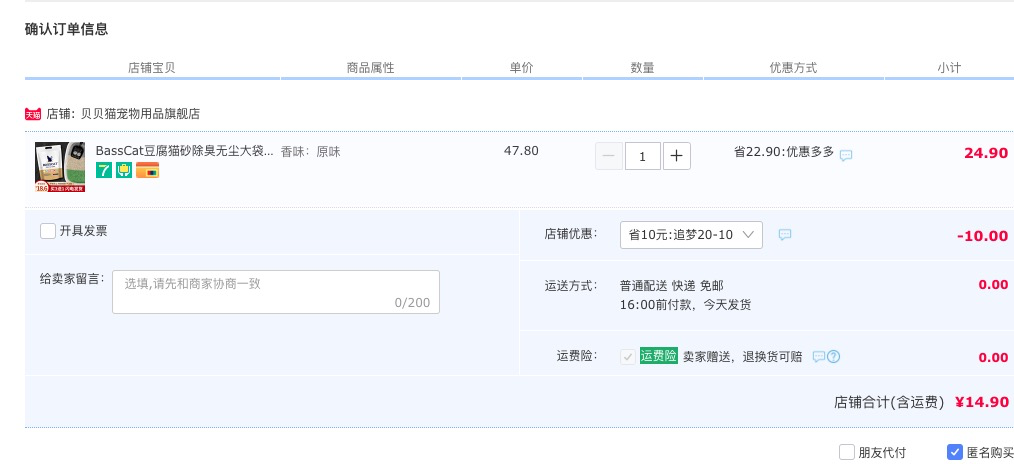Click the unit price 47.80

(x=521, y=151)
